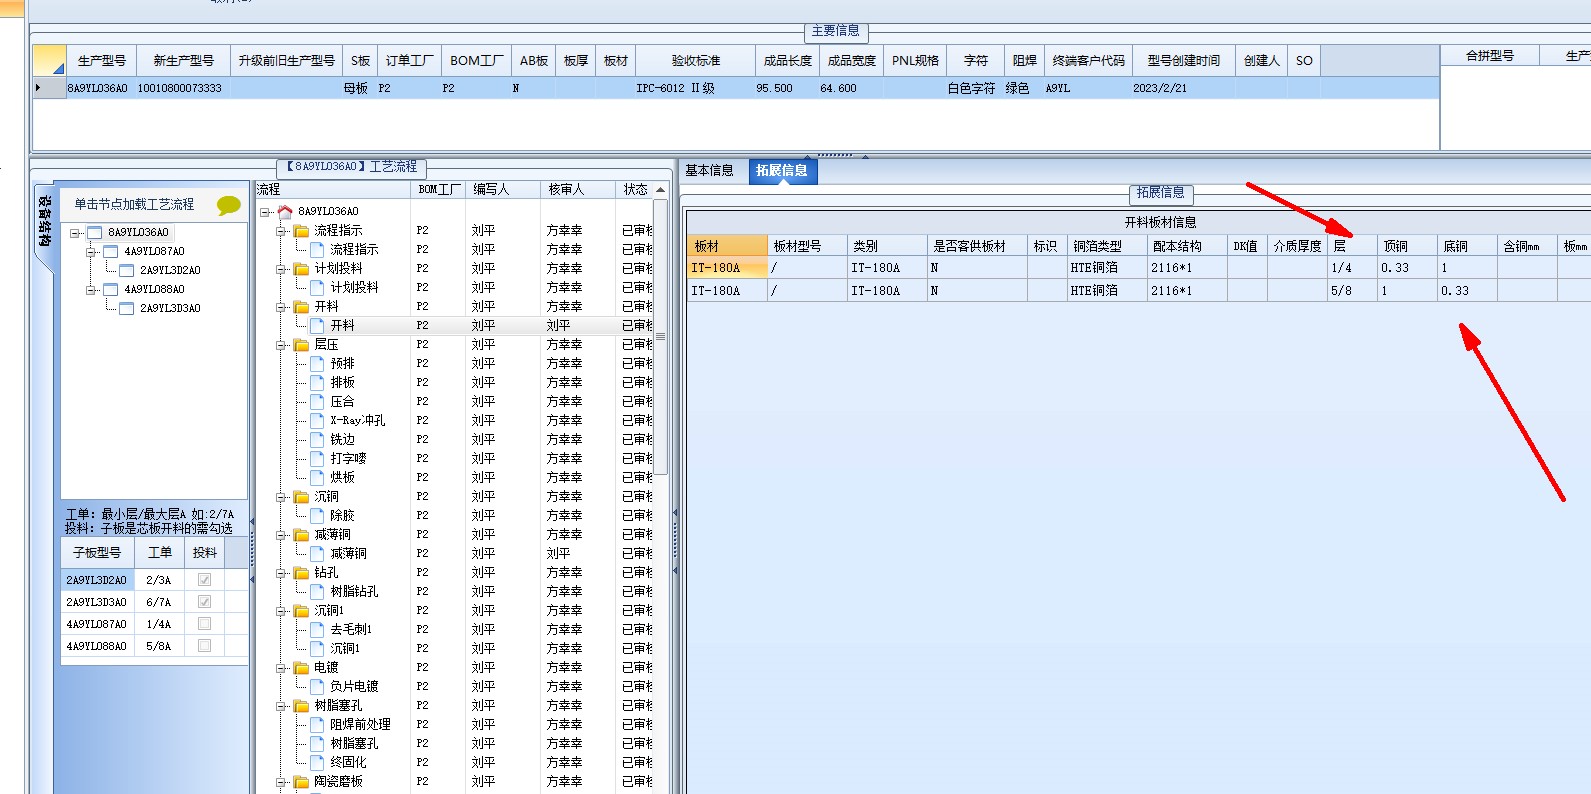The image size is (1591, 794).
Task: Collapse the 层压 folder node
Action: pos(282,345)
